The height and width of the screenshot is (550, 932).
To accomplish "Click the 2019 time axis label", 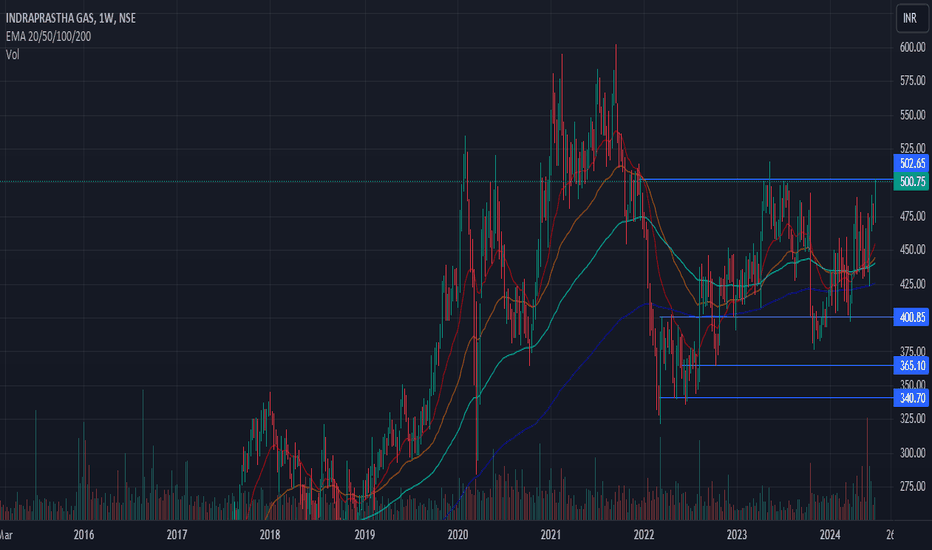I will pyautogui.click(x=364, y=535).
